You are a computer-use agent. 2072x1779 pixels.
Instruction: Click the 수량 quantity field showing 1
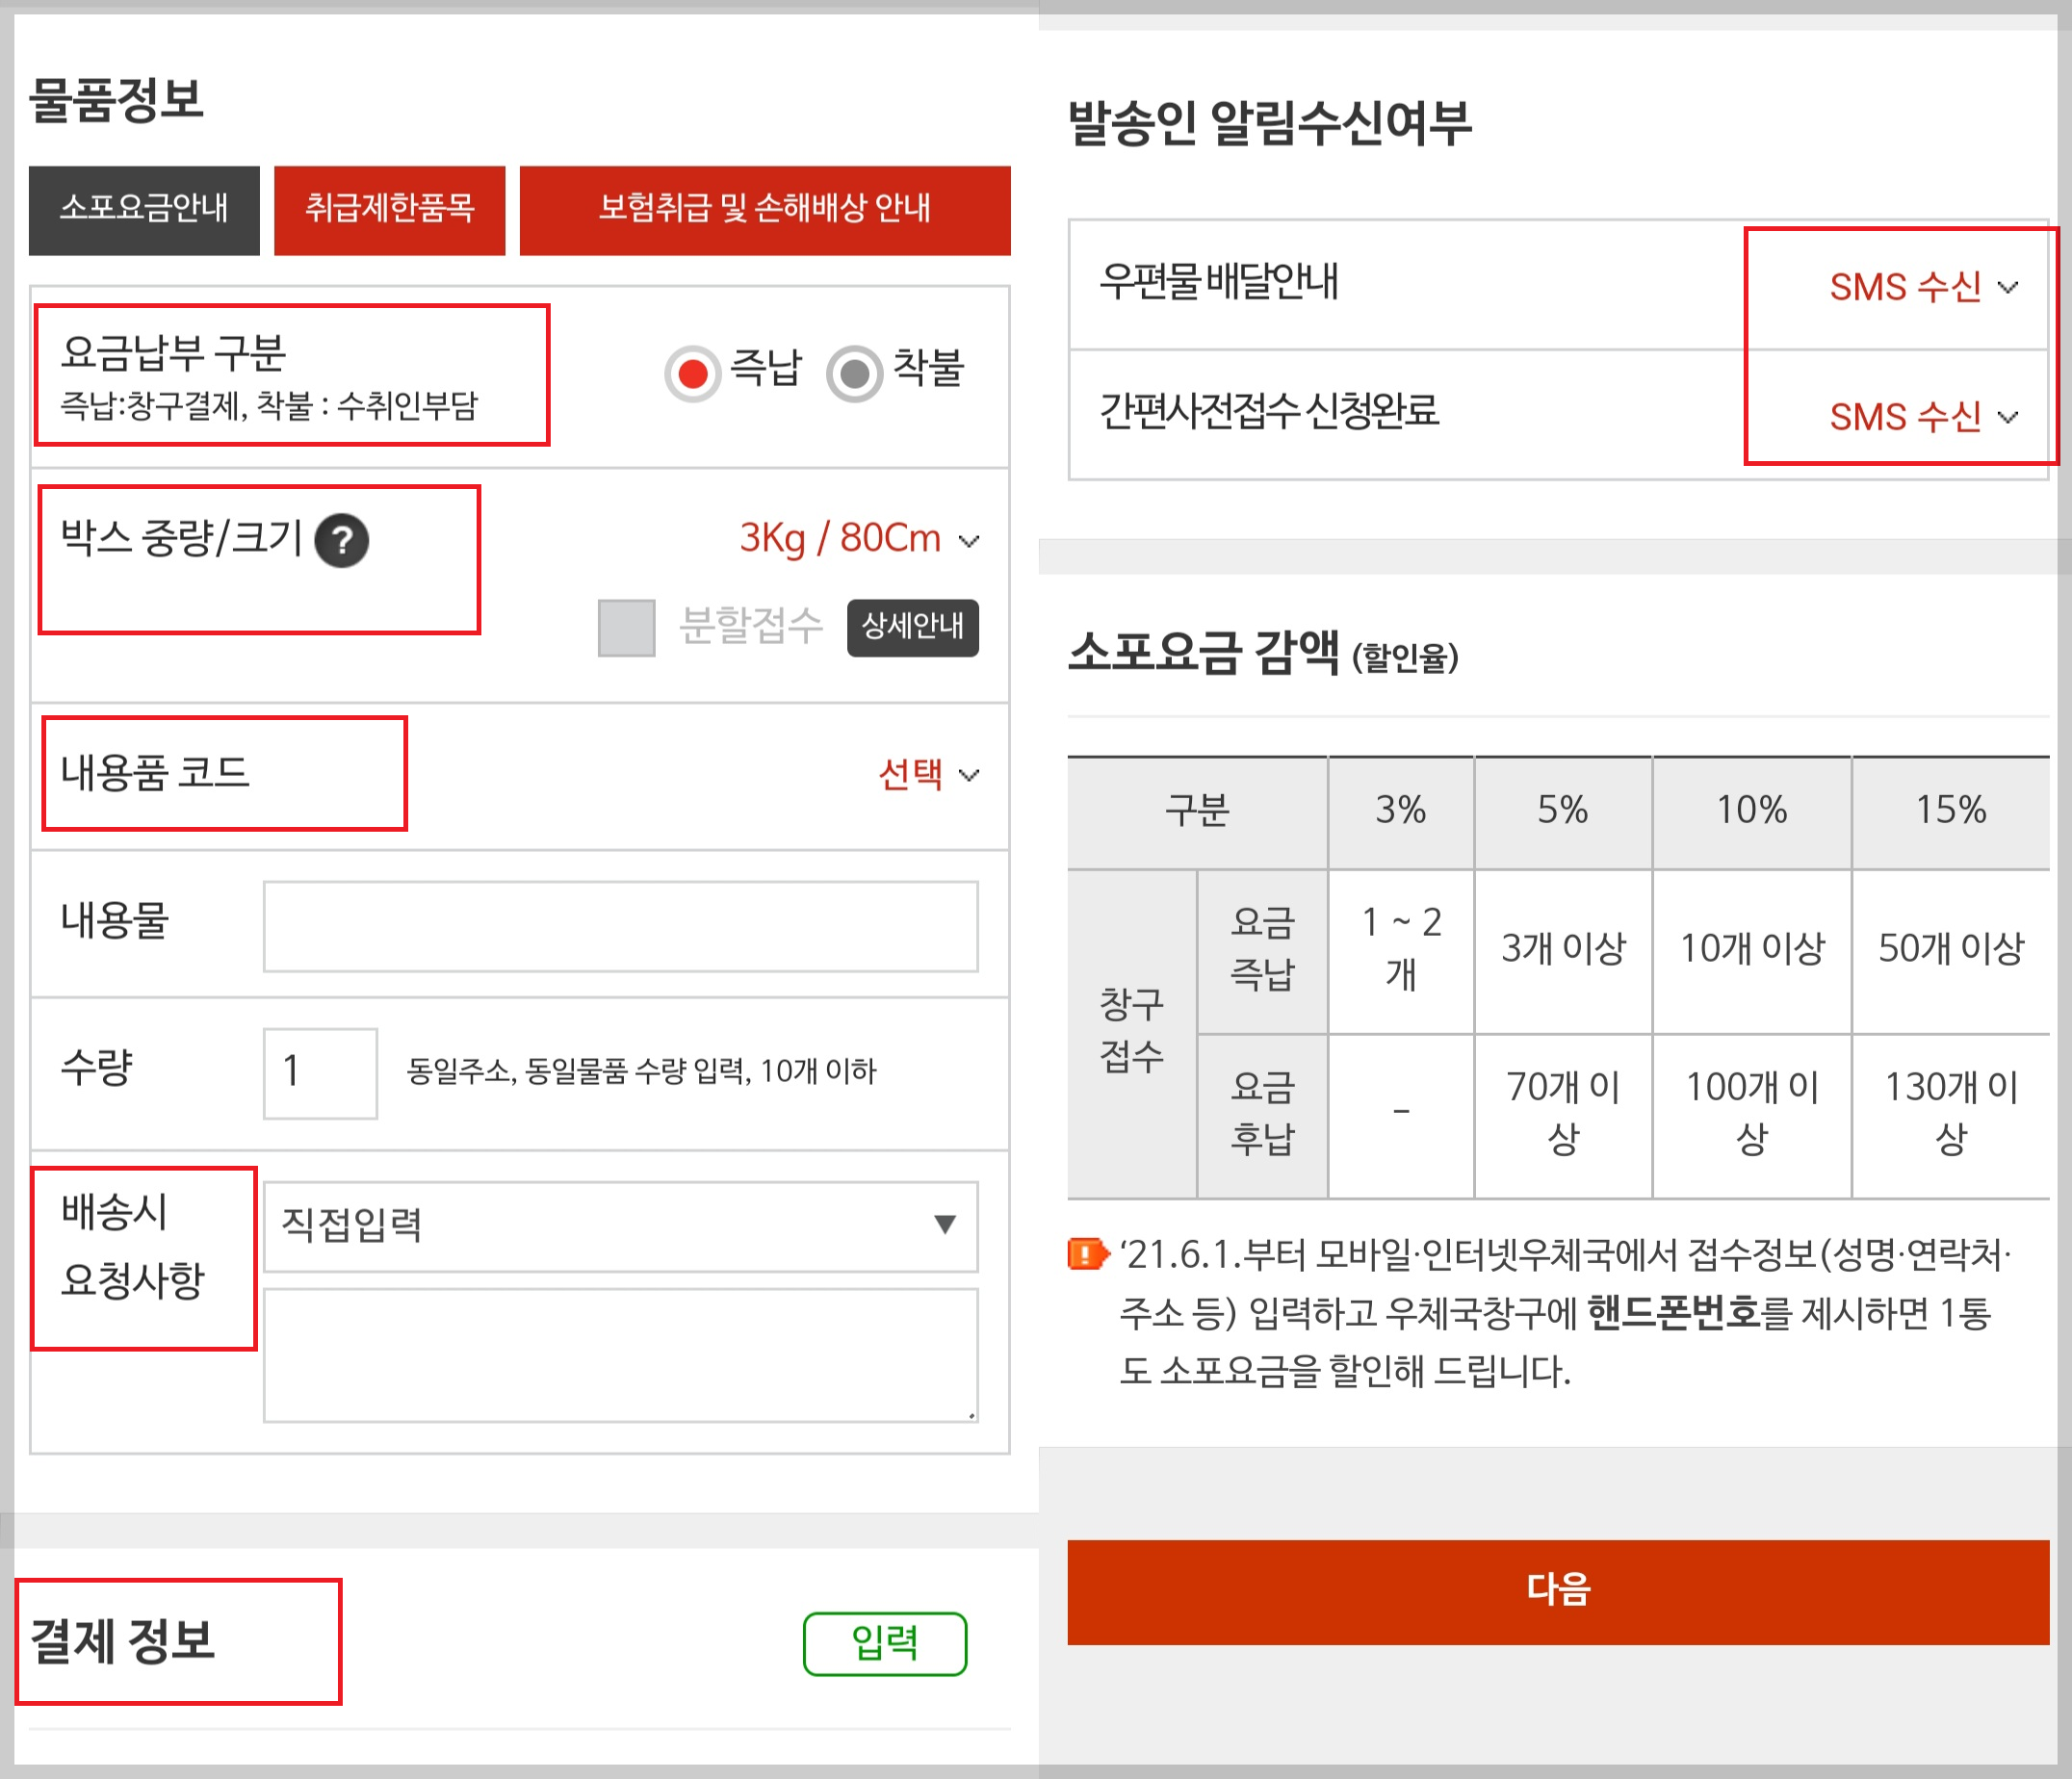click(319, 1071)
